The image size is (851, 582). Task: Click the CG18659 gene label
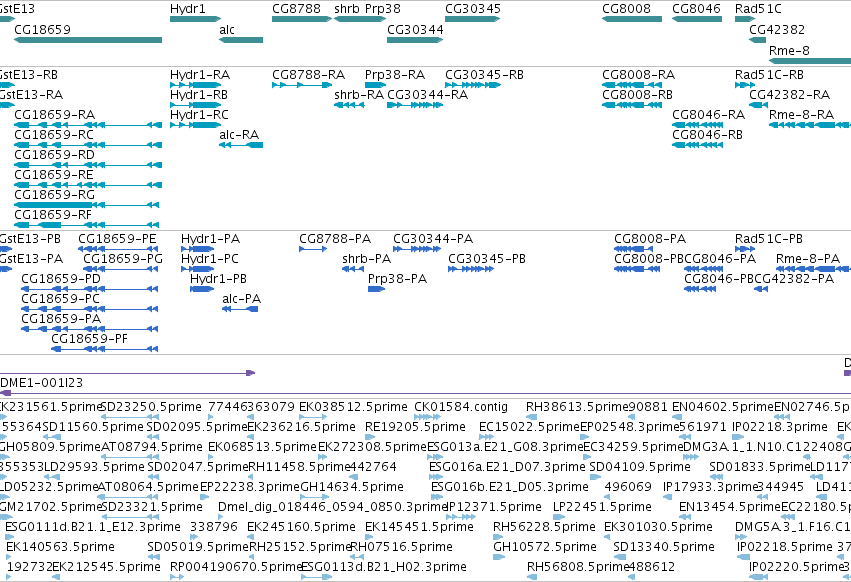tap(42, 29)
